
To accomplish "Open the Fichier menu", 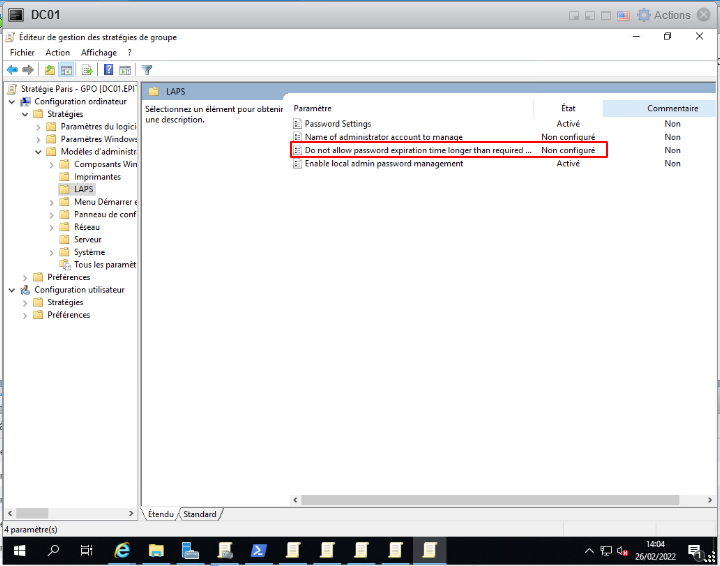I will coord(22,52).
